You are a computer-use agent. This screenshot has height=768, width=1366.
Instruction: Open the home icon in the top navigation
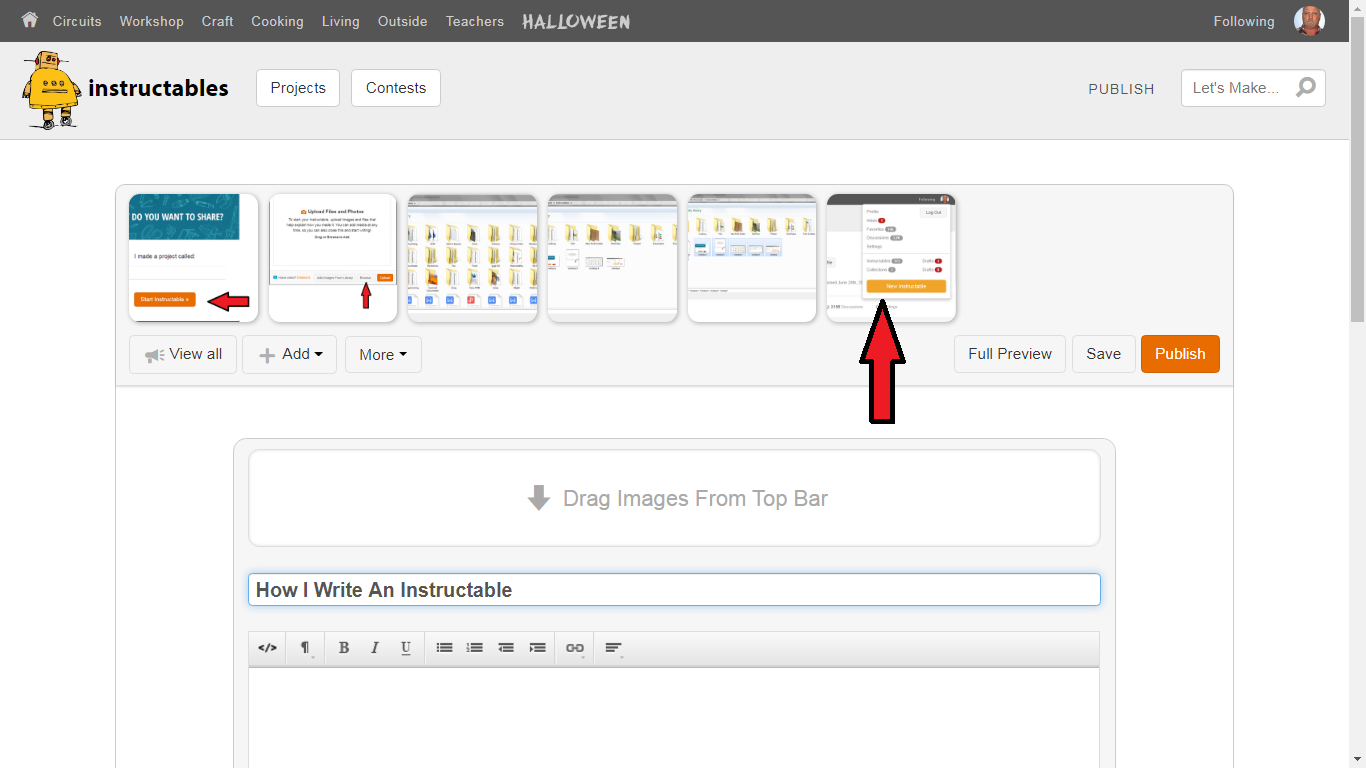tap(29, 20)
